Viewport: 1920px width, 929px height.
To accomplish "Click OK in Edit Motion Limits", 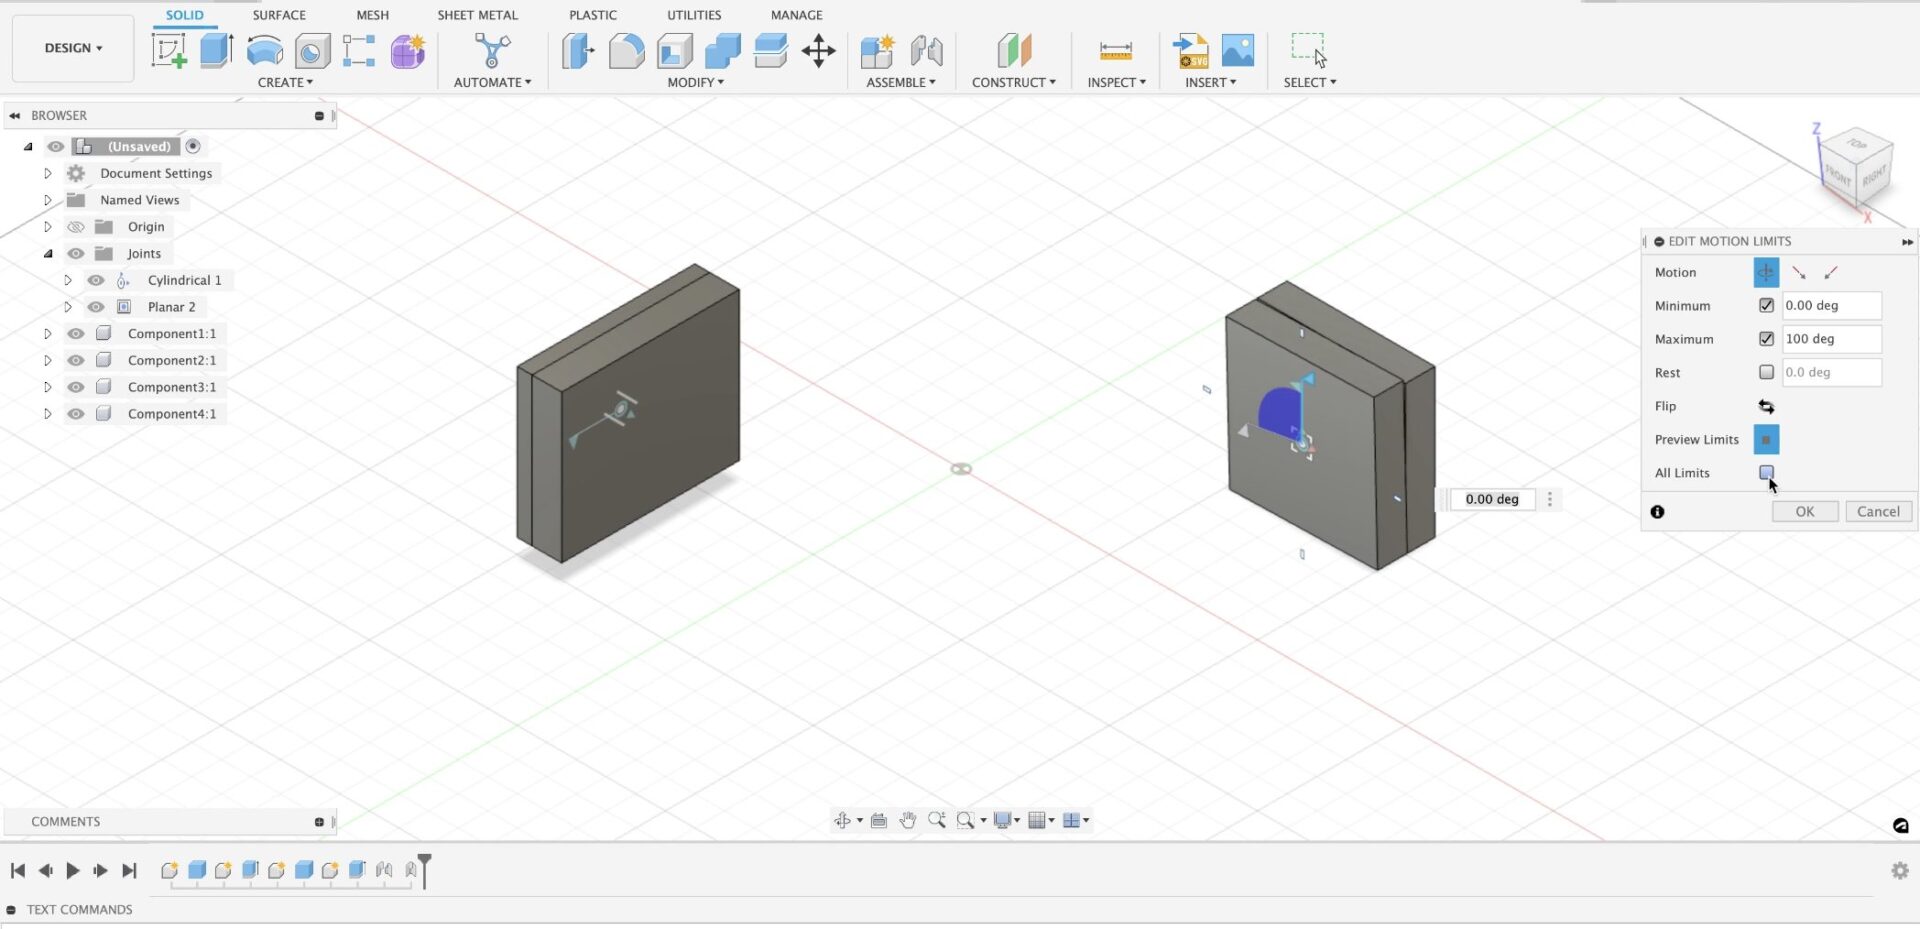I will pos(1804,512).
